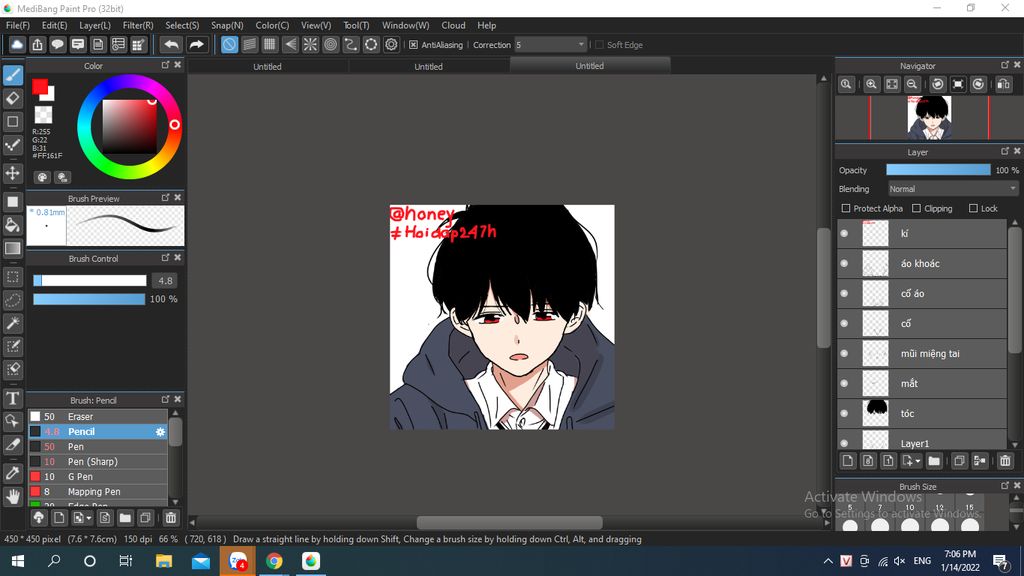Image resolution: width=1024 pixels, height=576 pixels.
Task: Toggle AntiAliasing checkbox
Action: (413, 45)
